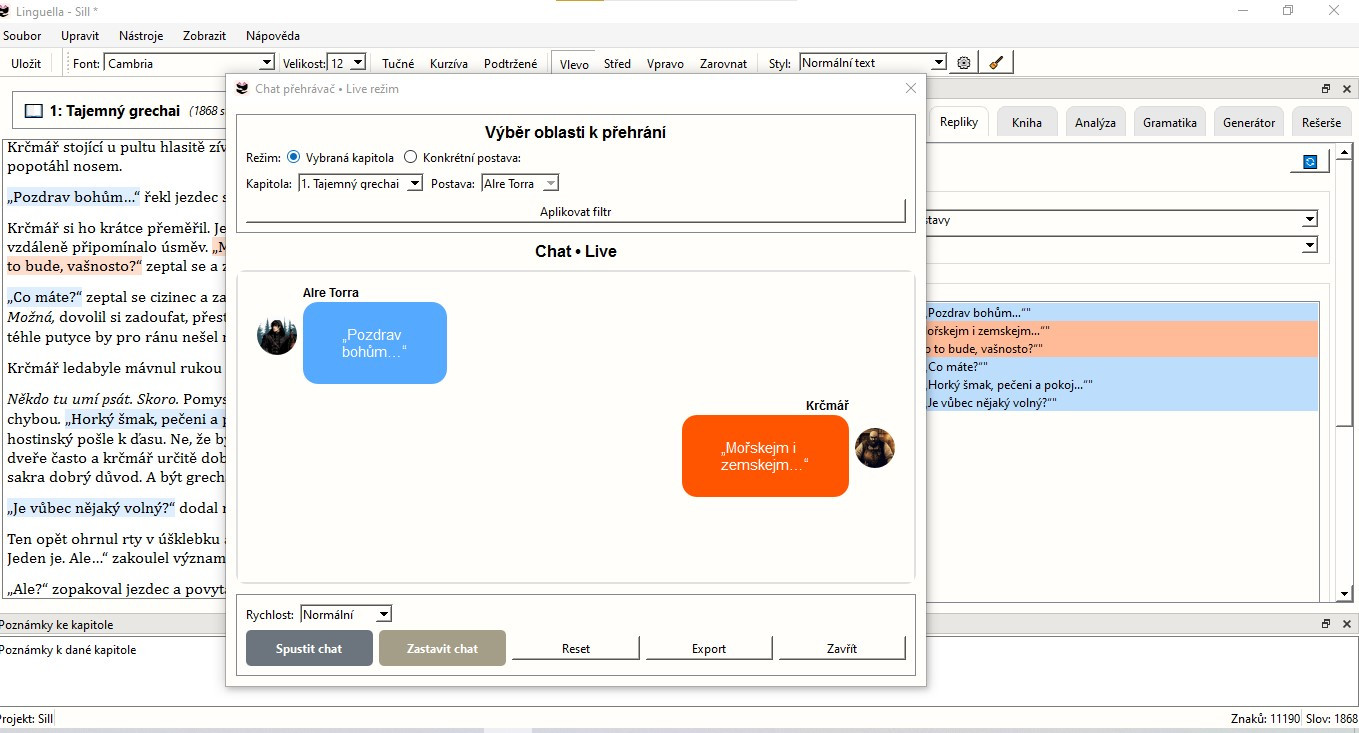Viewport: 1359px width, 733px height.
Task: Open the empty dropdown in the Repliky panel
Action: (1122, 245)
